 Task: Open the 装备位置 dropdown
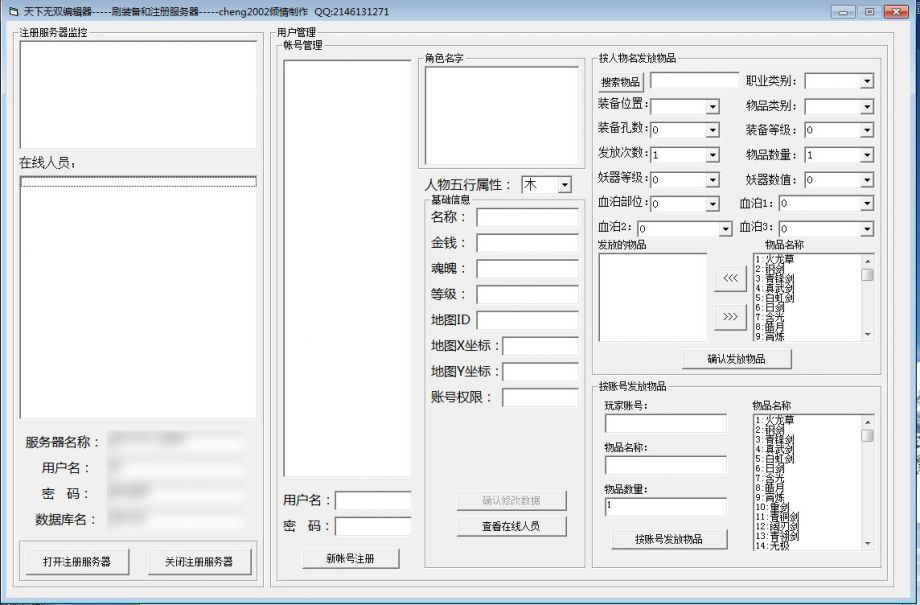point(712,106)
